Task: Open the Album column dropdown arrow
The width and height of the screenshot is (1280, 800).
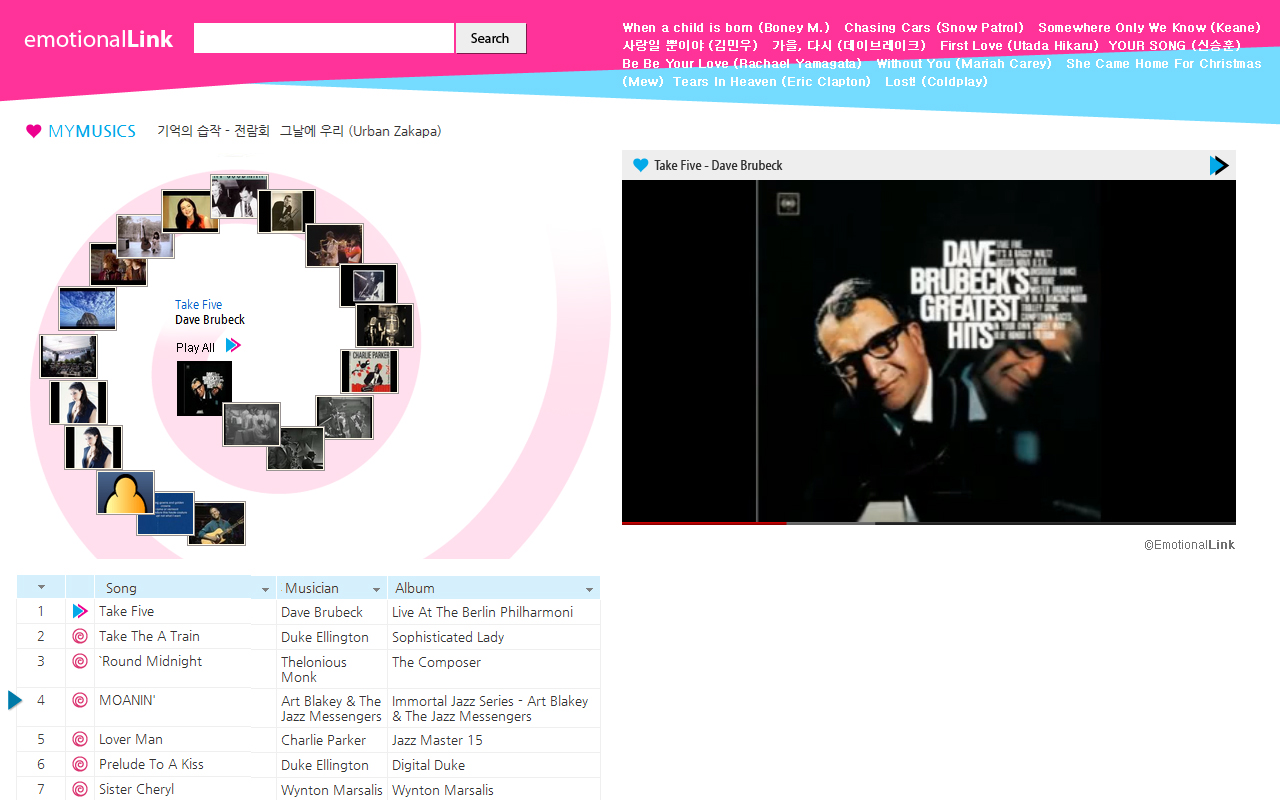Action: [590, 589]
